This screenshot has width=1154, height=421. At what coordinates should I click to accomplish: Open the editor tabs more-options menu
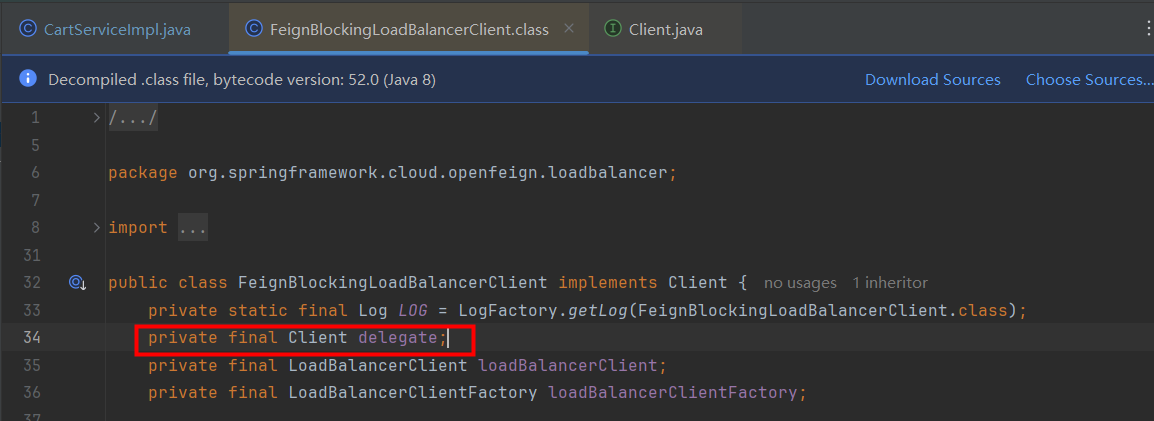[1147, 29]
